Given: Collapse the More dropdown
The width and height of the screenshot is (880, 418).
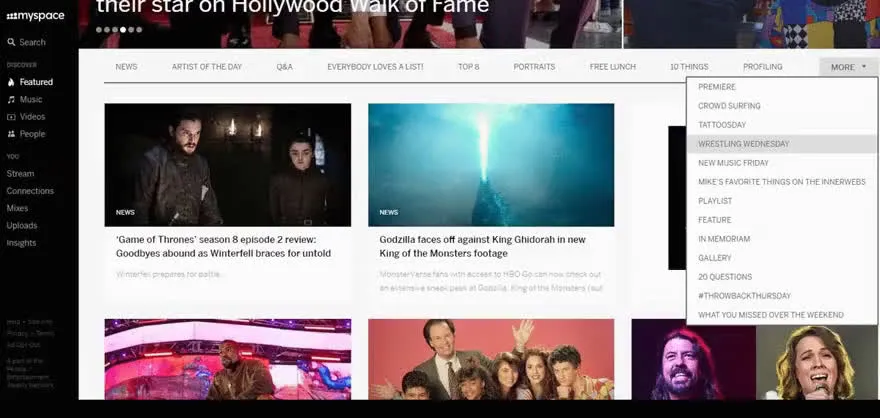Looking at the screenshot, I should coord(848,67).
